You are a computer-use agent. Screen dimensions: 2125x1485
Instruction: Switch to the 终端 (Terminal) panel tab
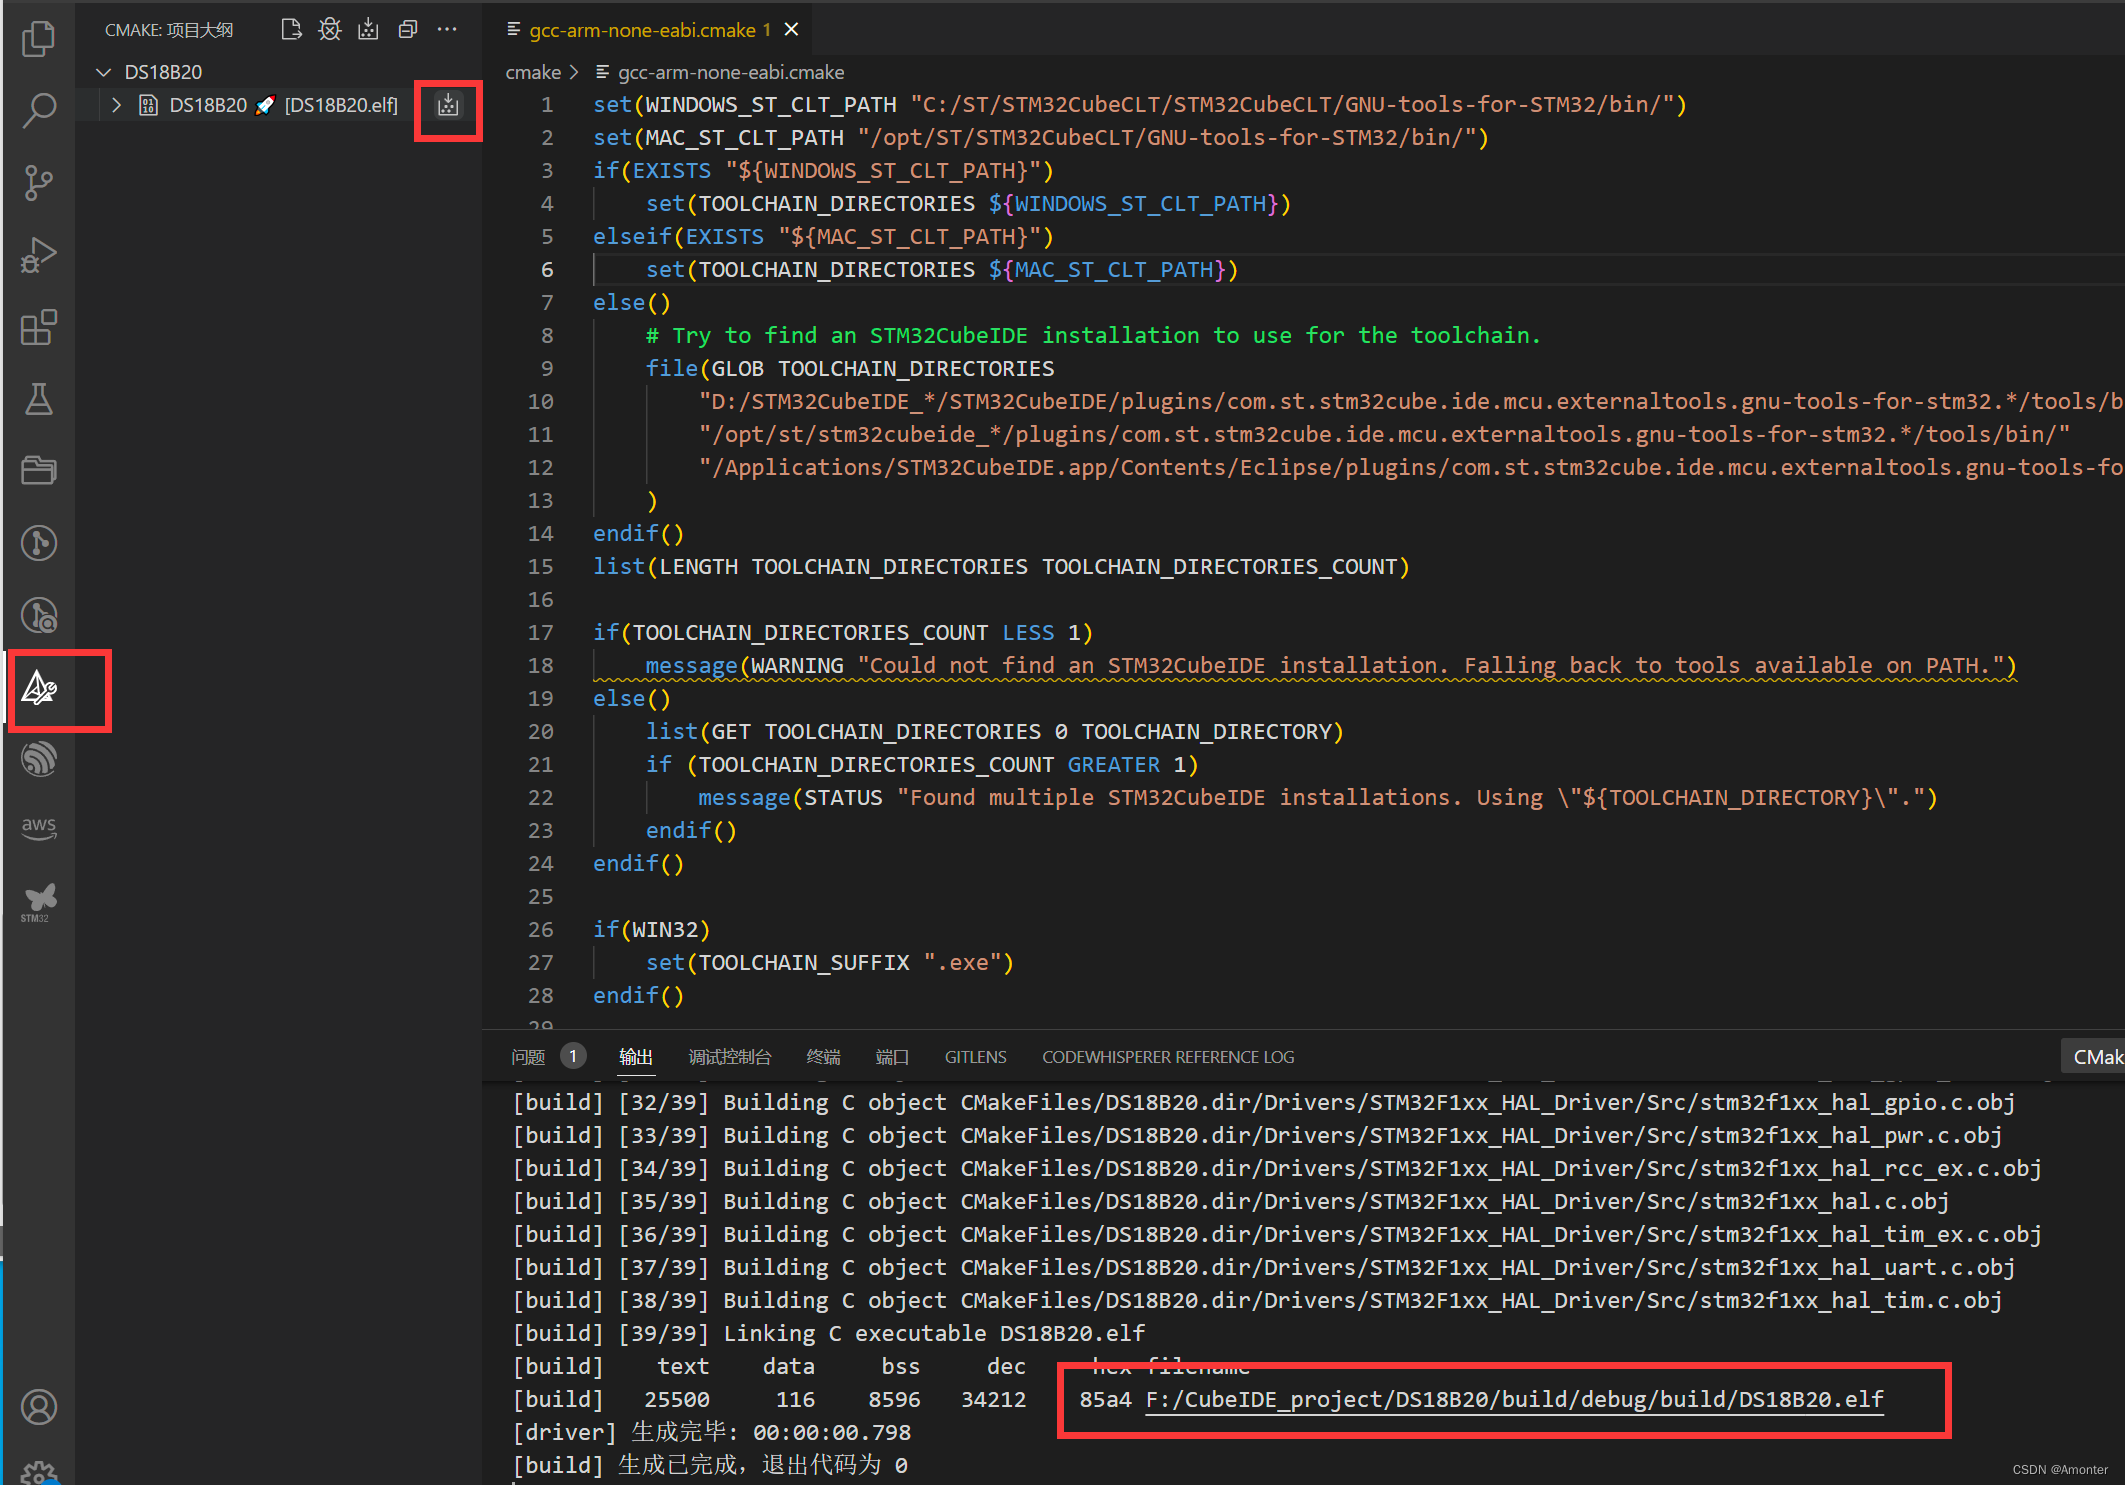click(x=823, y=1057)
